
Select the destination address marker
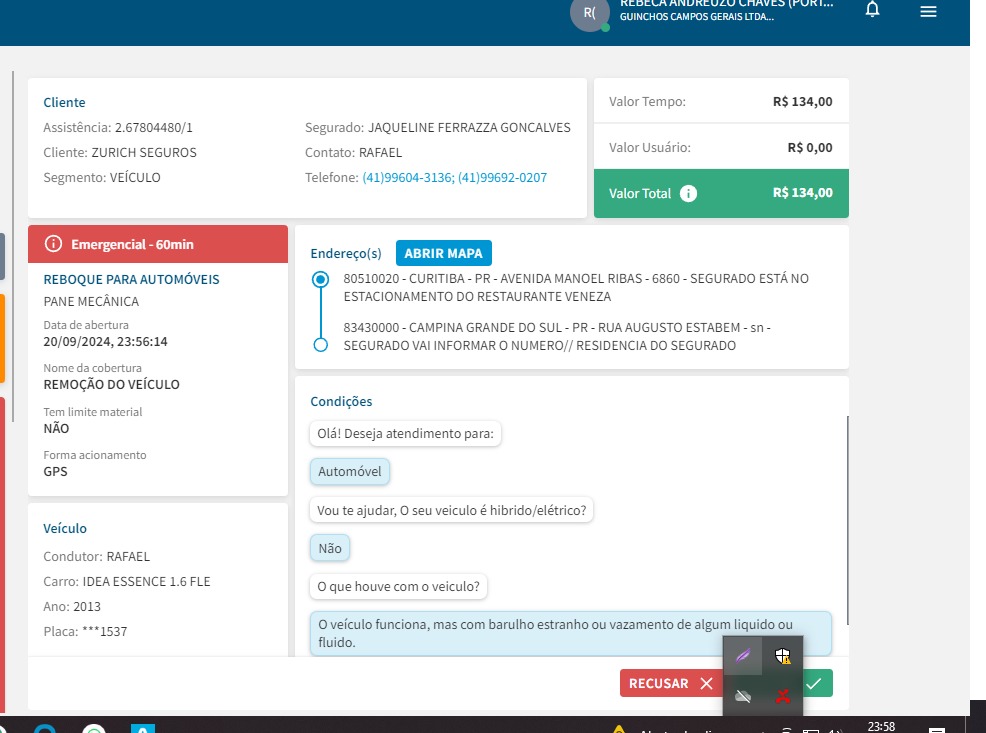click(321, 345)
